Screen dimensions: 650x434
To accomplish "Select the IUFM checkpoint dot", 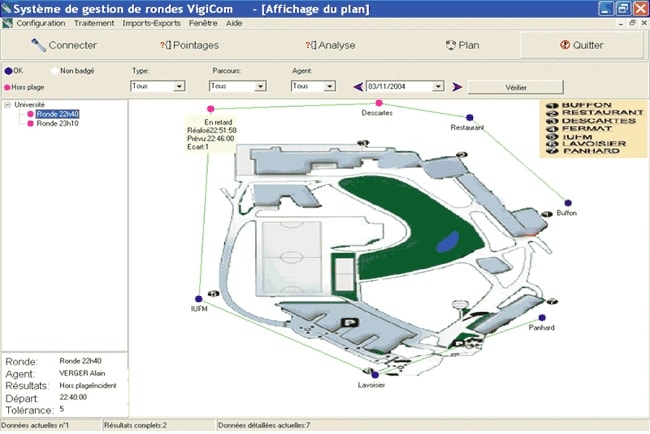I will pos(197,297).
